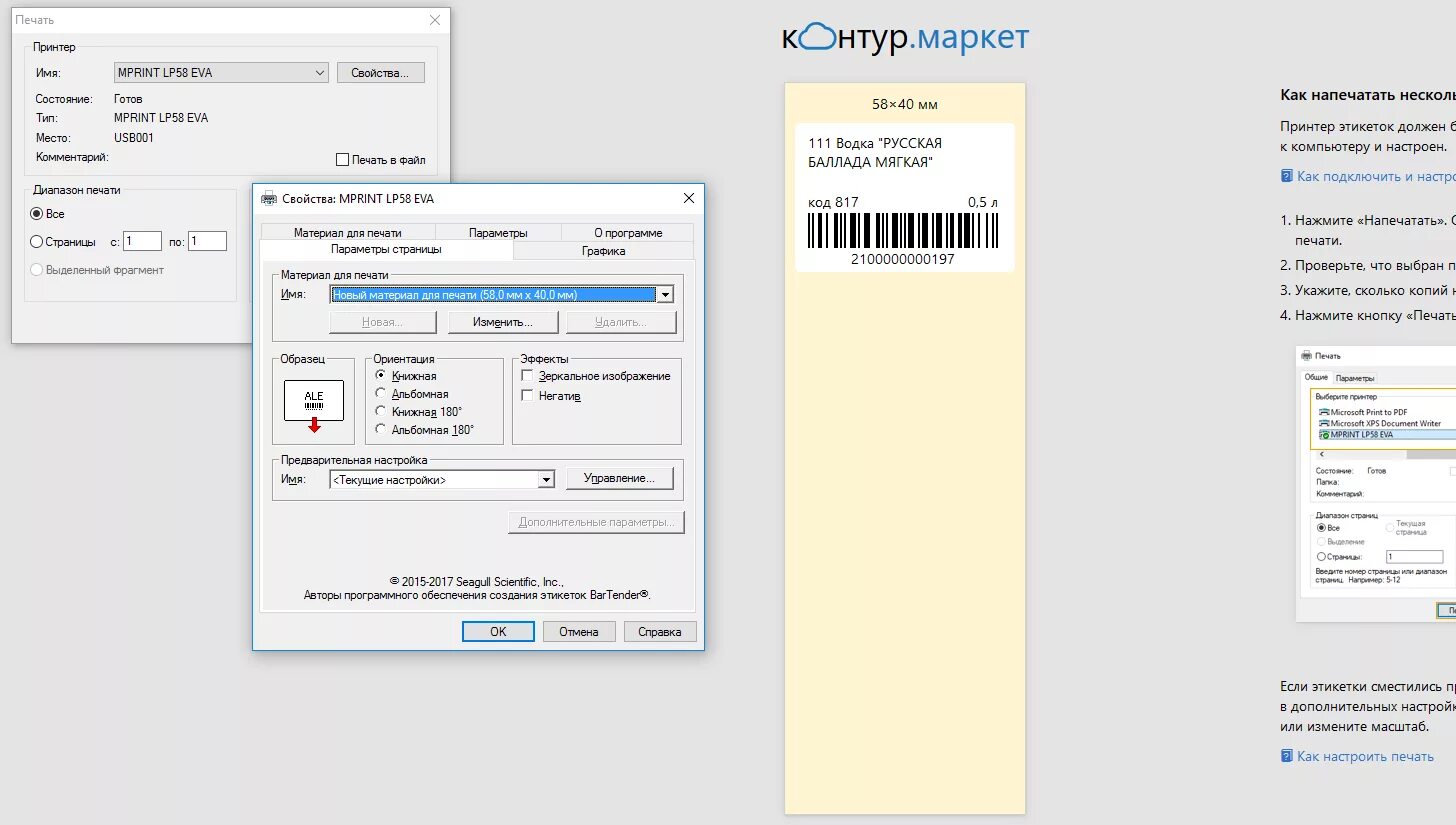
Task: Expand material name dropdown arrow
Action: tap(664, 295)
